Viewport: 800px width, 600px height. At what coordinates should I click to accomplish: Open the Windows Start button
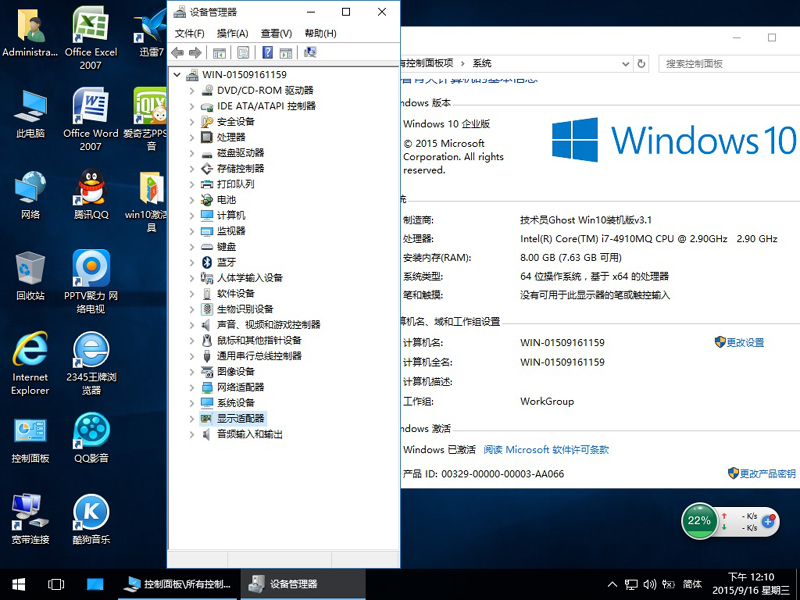pyautogui.click(x=19, y=584)
